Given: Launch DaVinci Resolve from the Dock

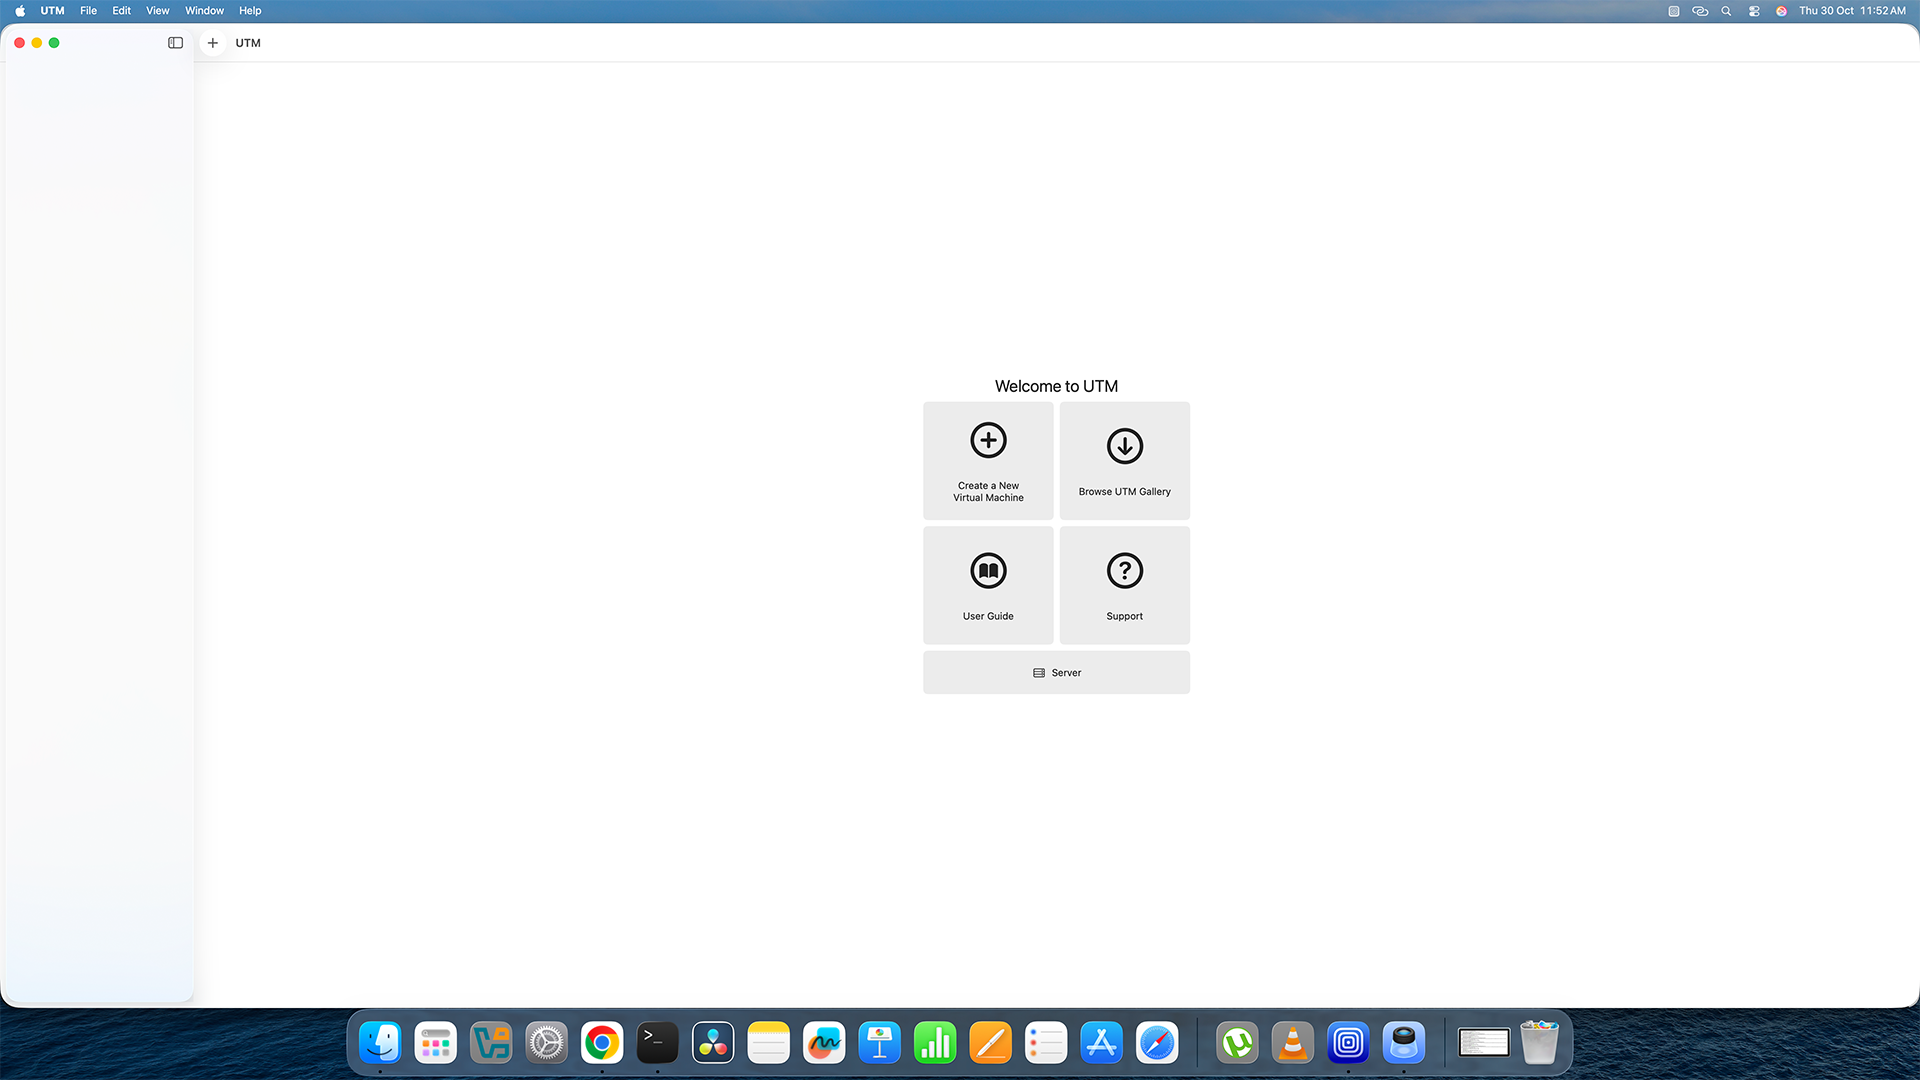Looking at the screenshot, I should 712,1042.
